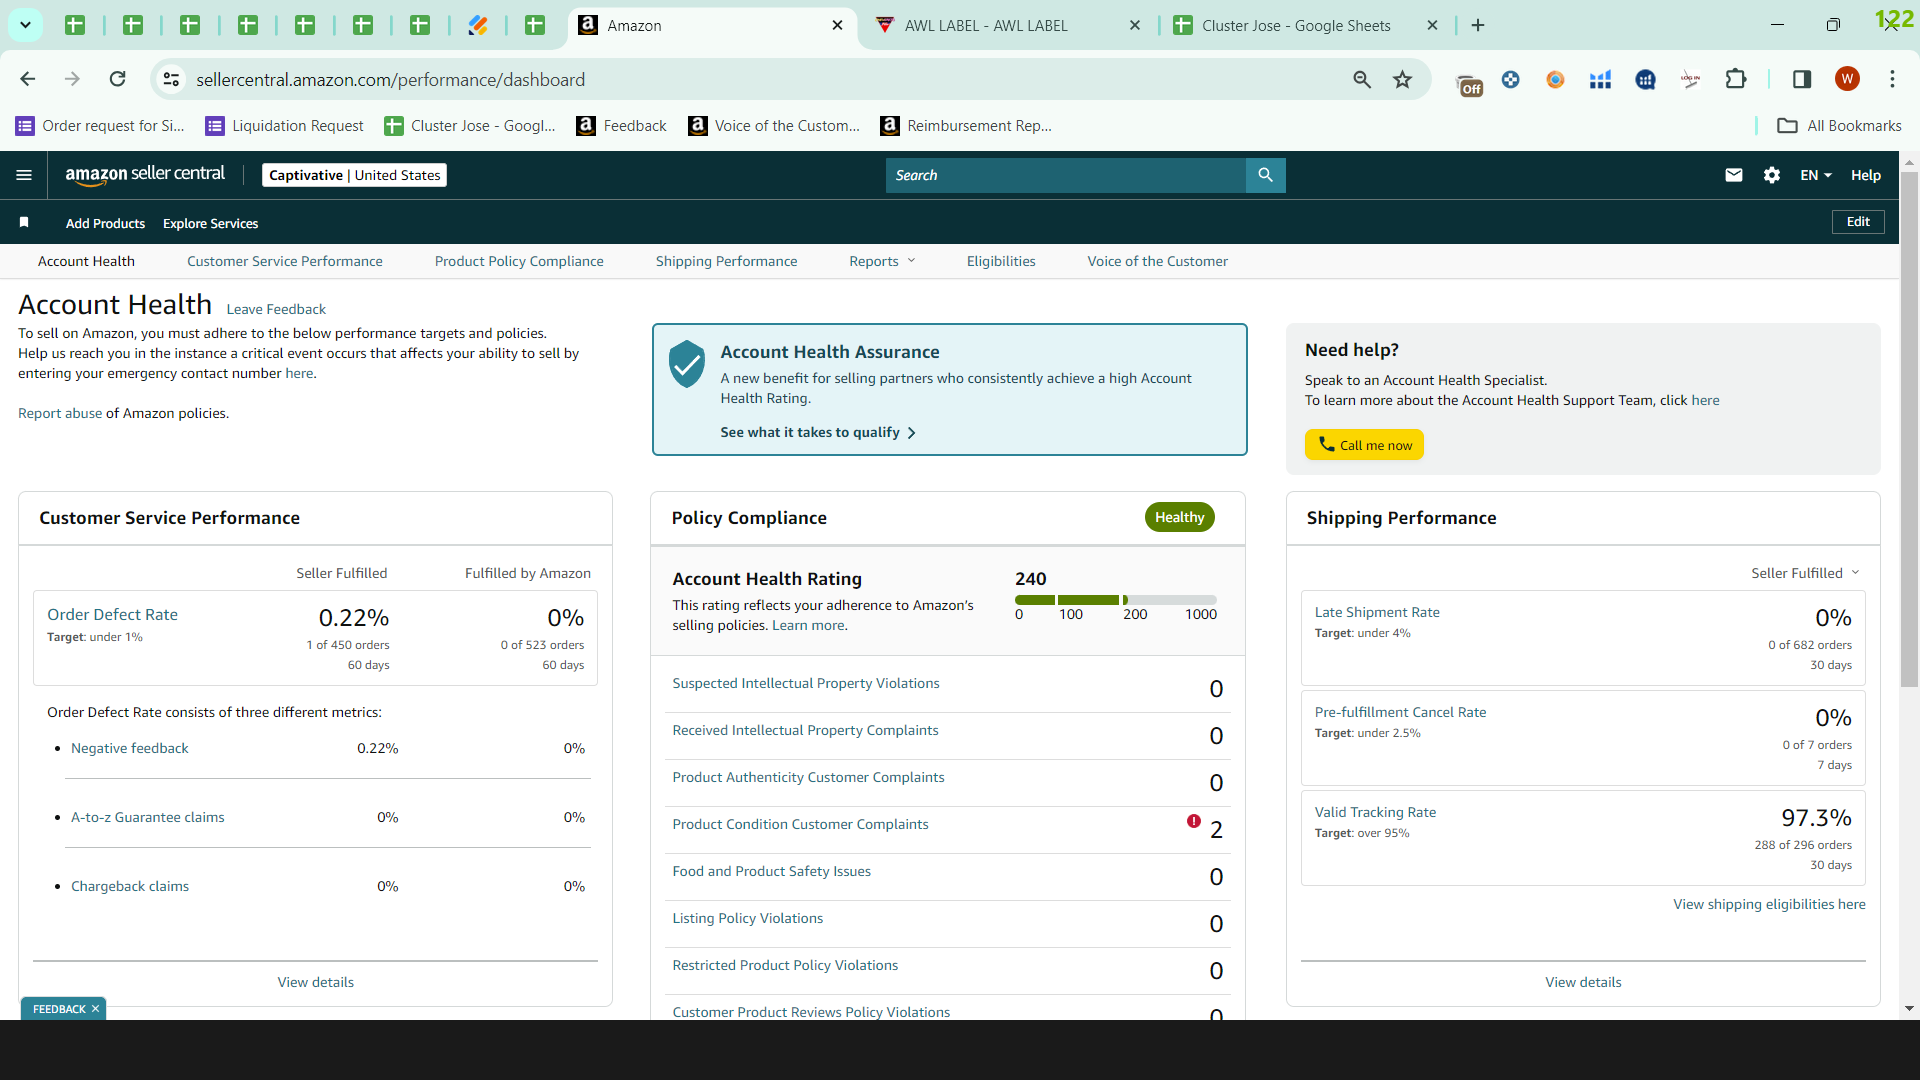1920x1080 pixels.
Task: Open the Voice of the Custom... bookmark
Action: [x=775, y=125]
